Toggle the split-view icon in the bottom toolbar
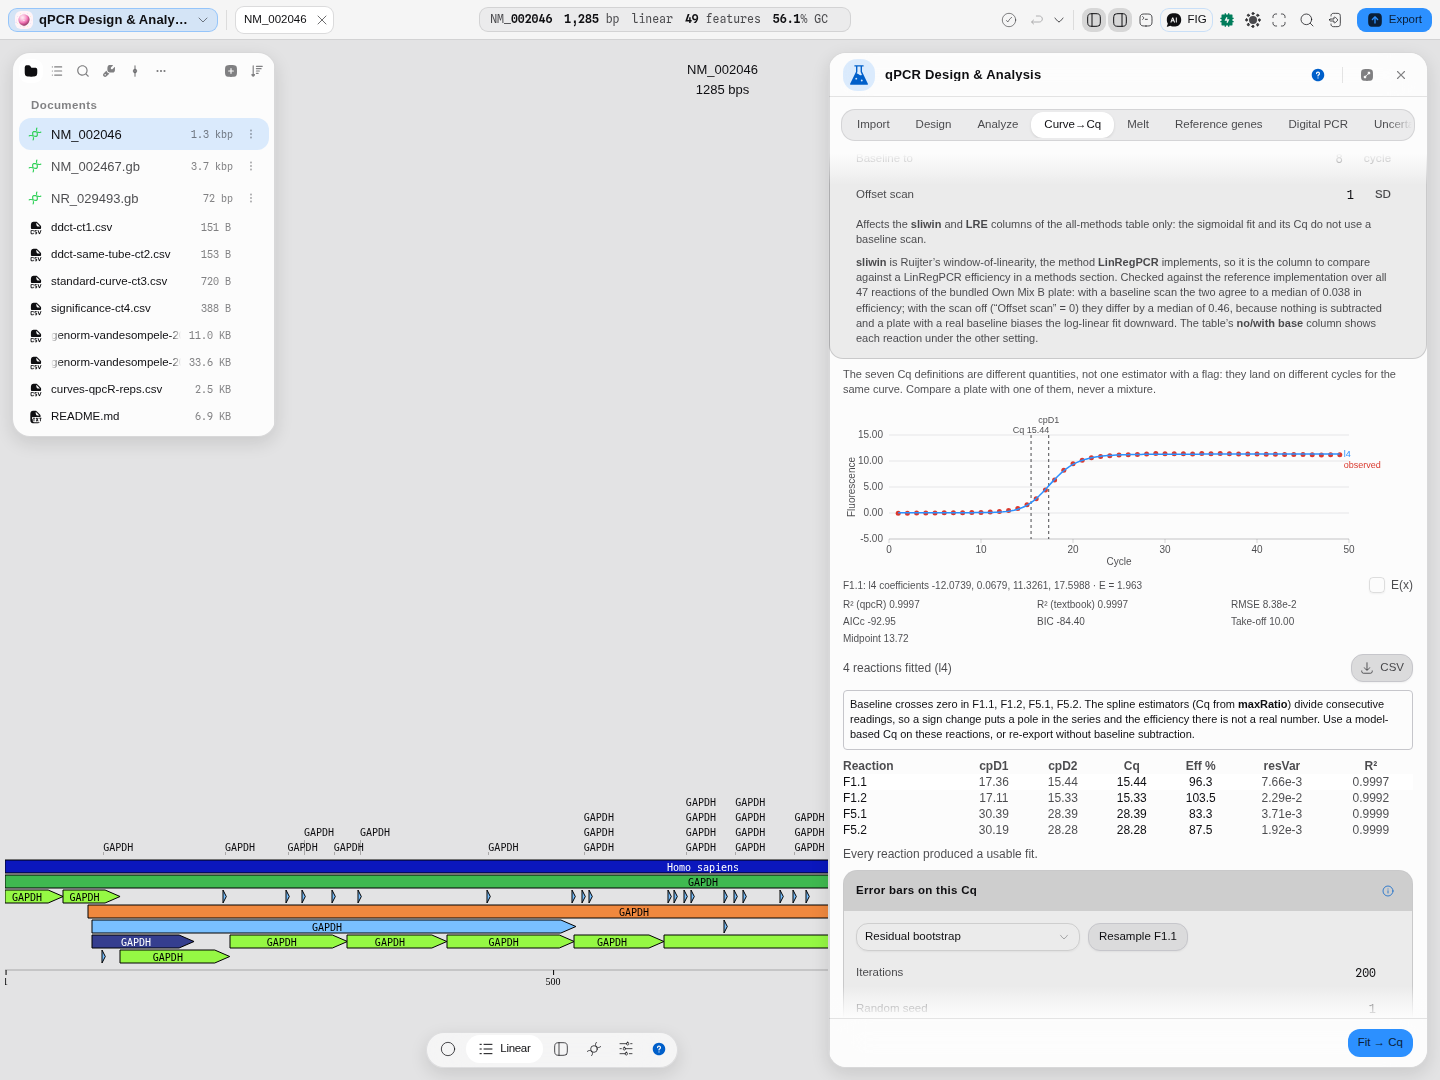 [x=561, y=1049]
